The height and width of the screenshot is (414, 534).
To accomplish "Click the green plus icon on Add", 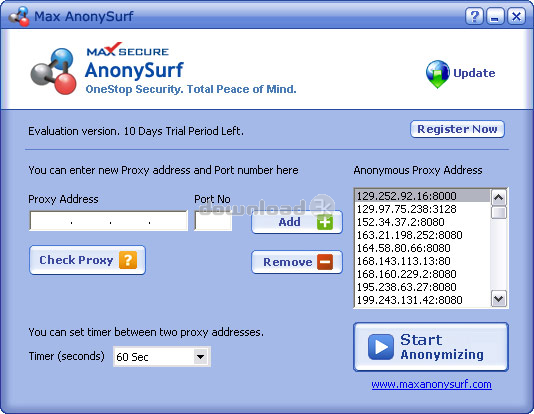I will (325, 222).
